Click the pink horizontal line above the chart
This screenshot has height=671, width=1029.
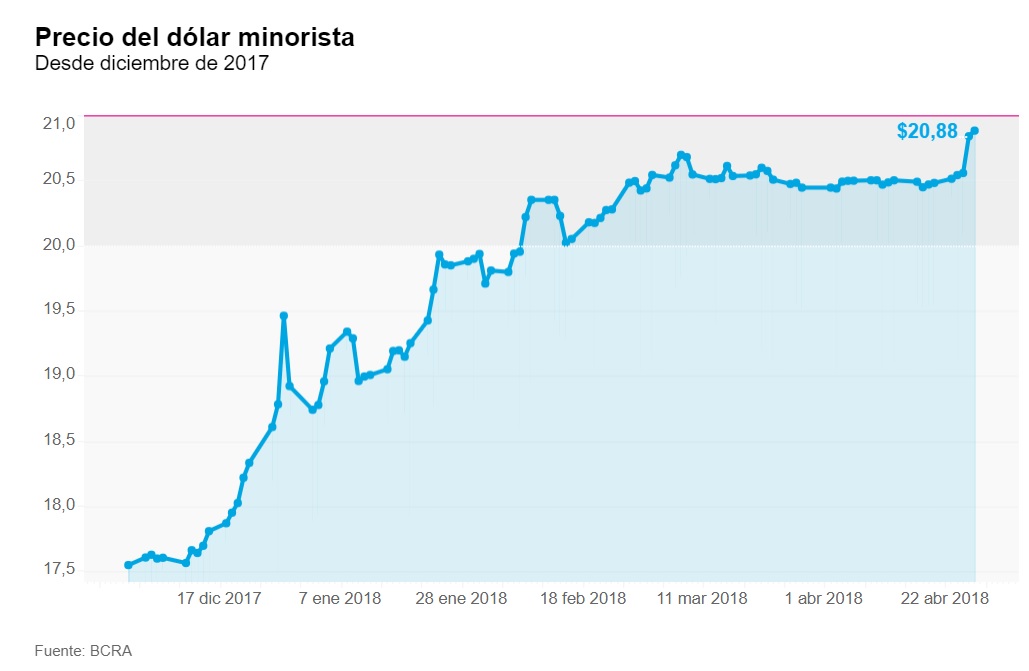(x=500, y=116)
